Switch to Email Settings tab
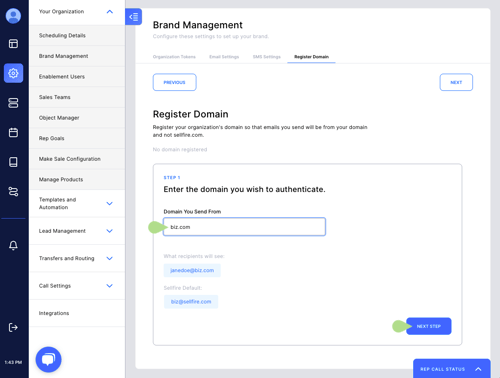Screen dimensions: 500x378 tap(224, 57)
